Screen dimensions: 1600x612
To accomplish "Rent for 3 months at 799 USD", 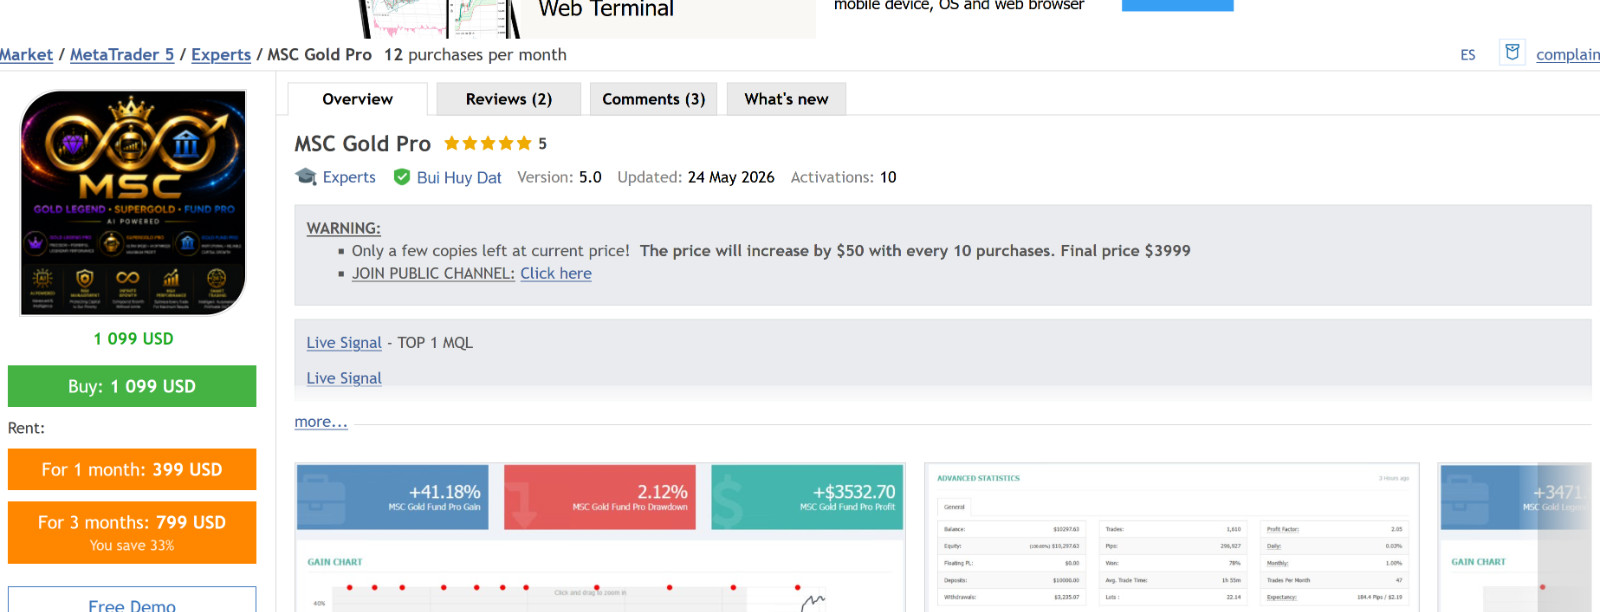I will 132,532.
